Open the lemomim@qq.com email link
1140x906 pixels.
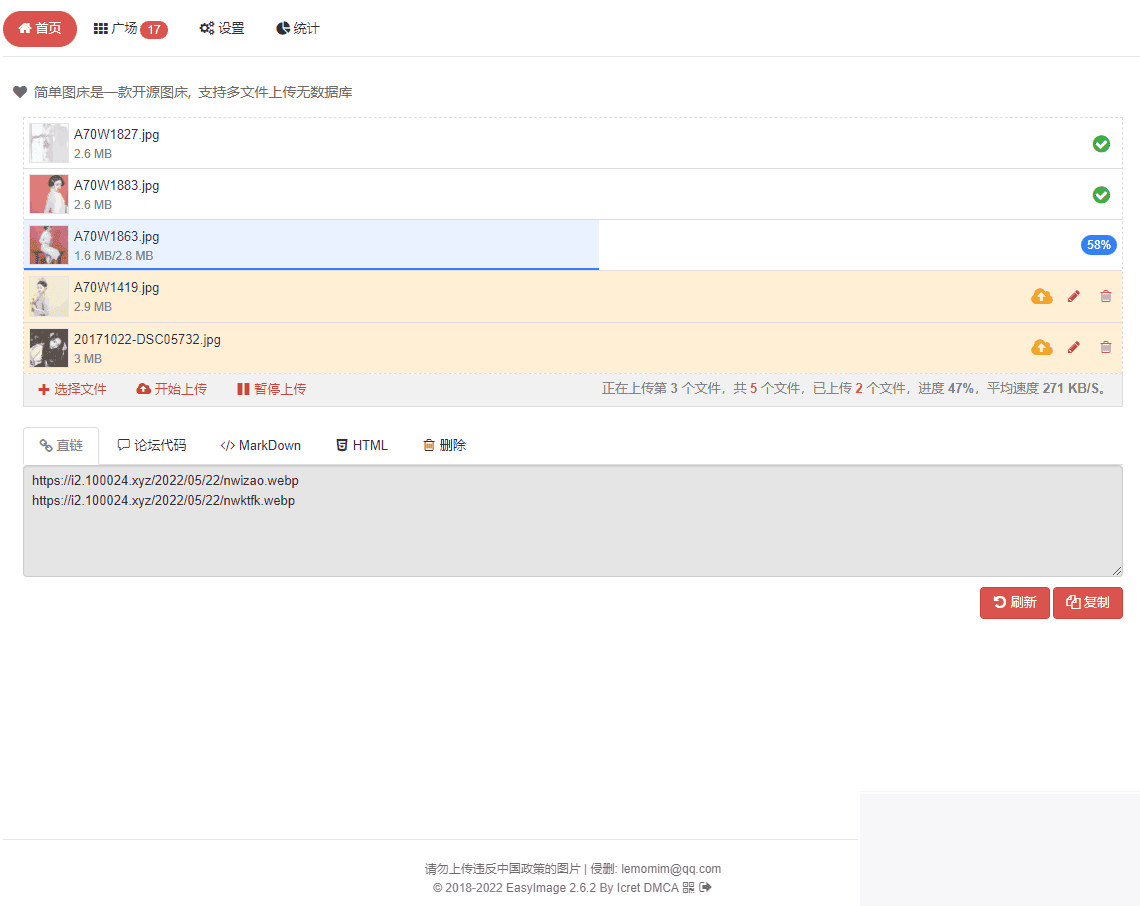[668, 868]
